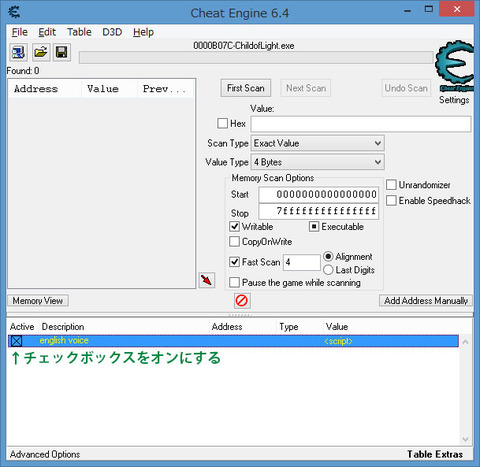480x467 pixels.
Task: Toggle the Fast Scan checkbox
Action: pyautogui.click(x=234, y=262)
